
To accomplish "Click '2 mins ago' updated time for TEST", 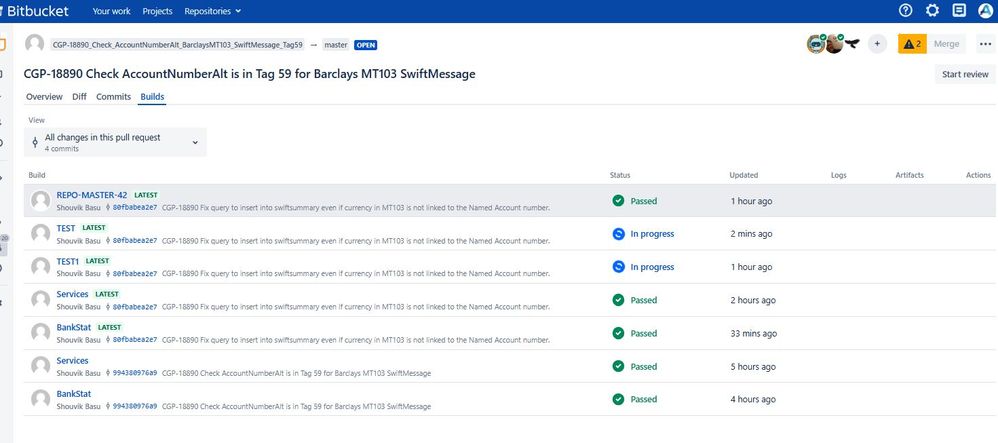I will coord(751,234).
